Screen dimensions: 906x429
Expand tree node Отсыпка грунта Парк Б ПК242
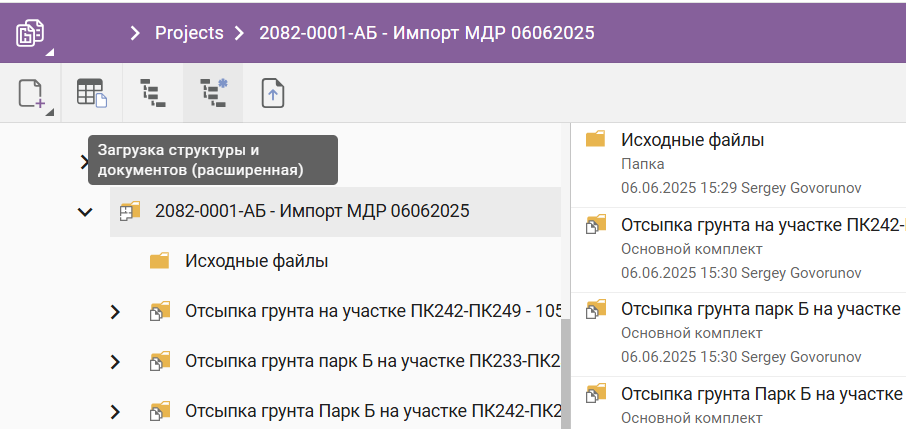(115, 412)
